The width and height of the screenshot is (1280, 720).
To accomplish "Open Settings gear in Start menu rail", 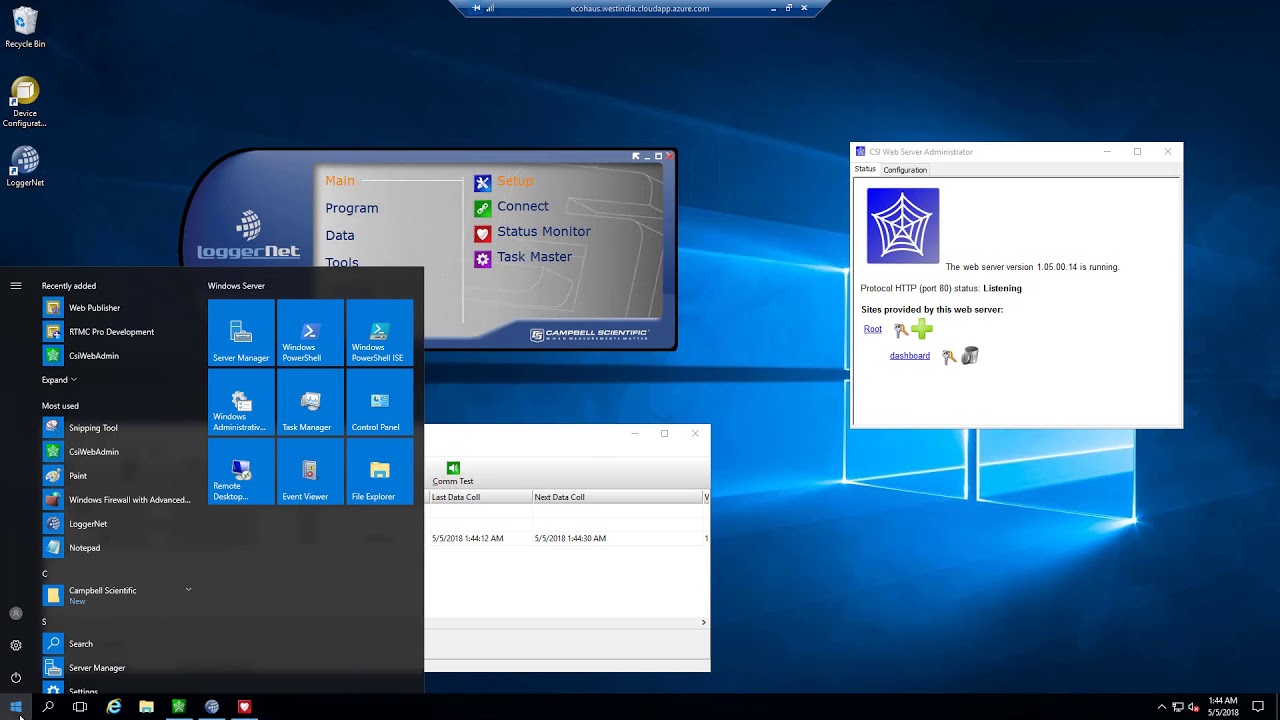I will click(x=16, y=645).
